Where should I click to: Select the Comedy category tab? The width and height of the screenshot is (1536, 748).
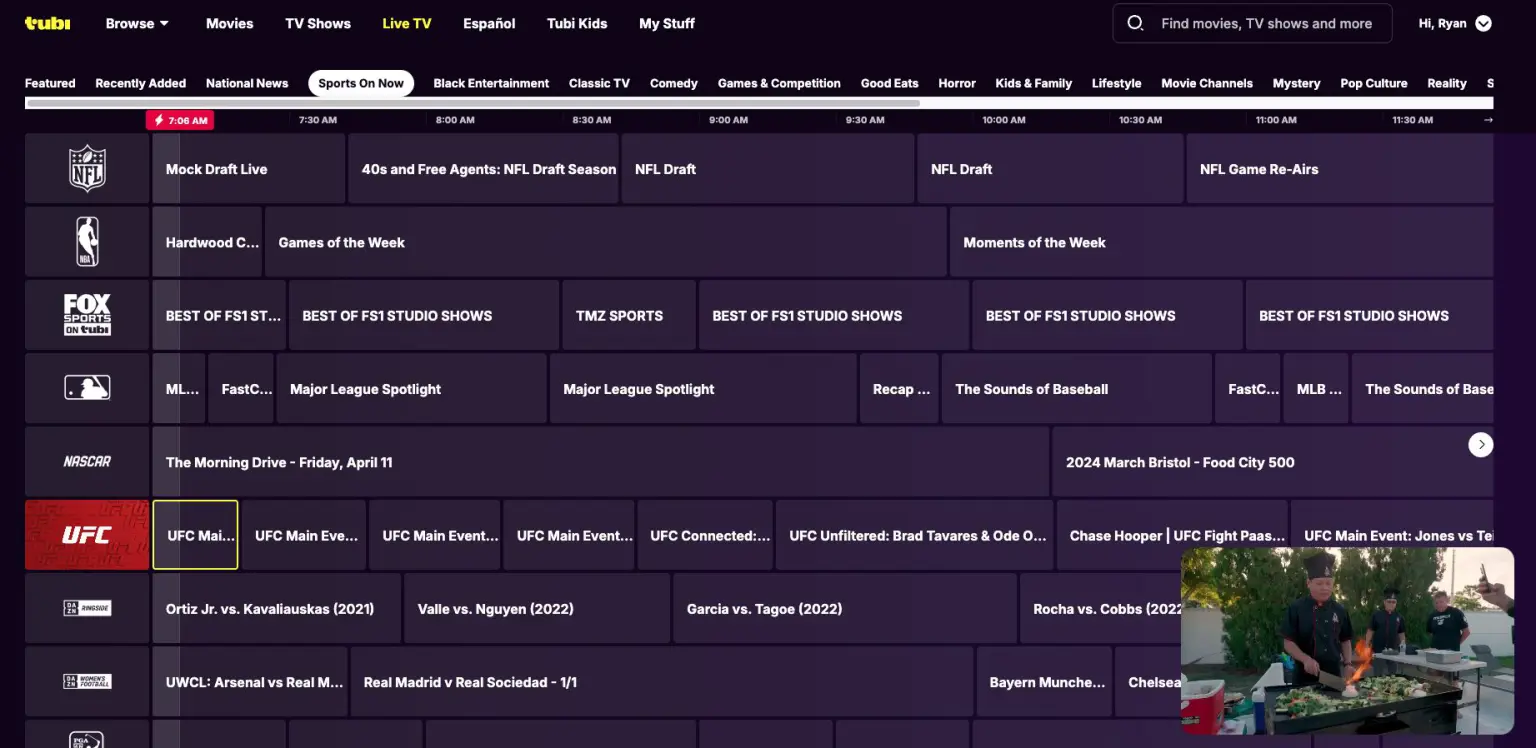tap(673, 83)
